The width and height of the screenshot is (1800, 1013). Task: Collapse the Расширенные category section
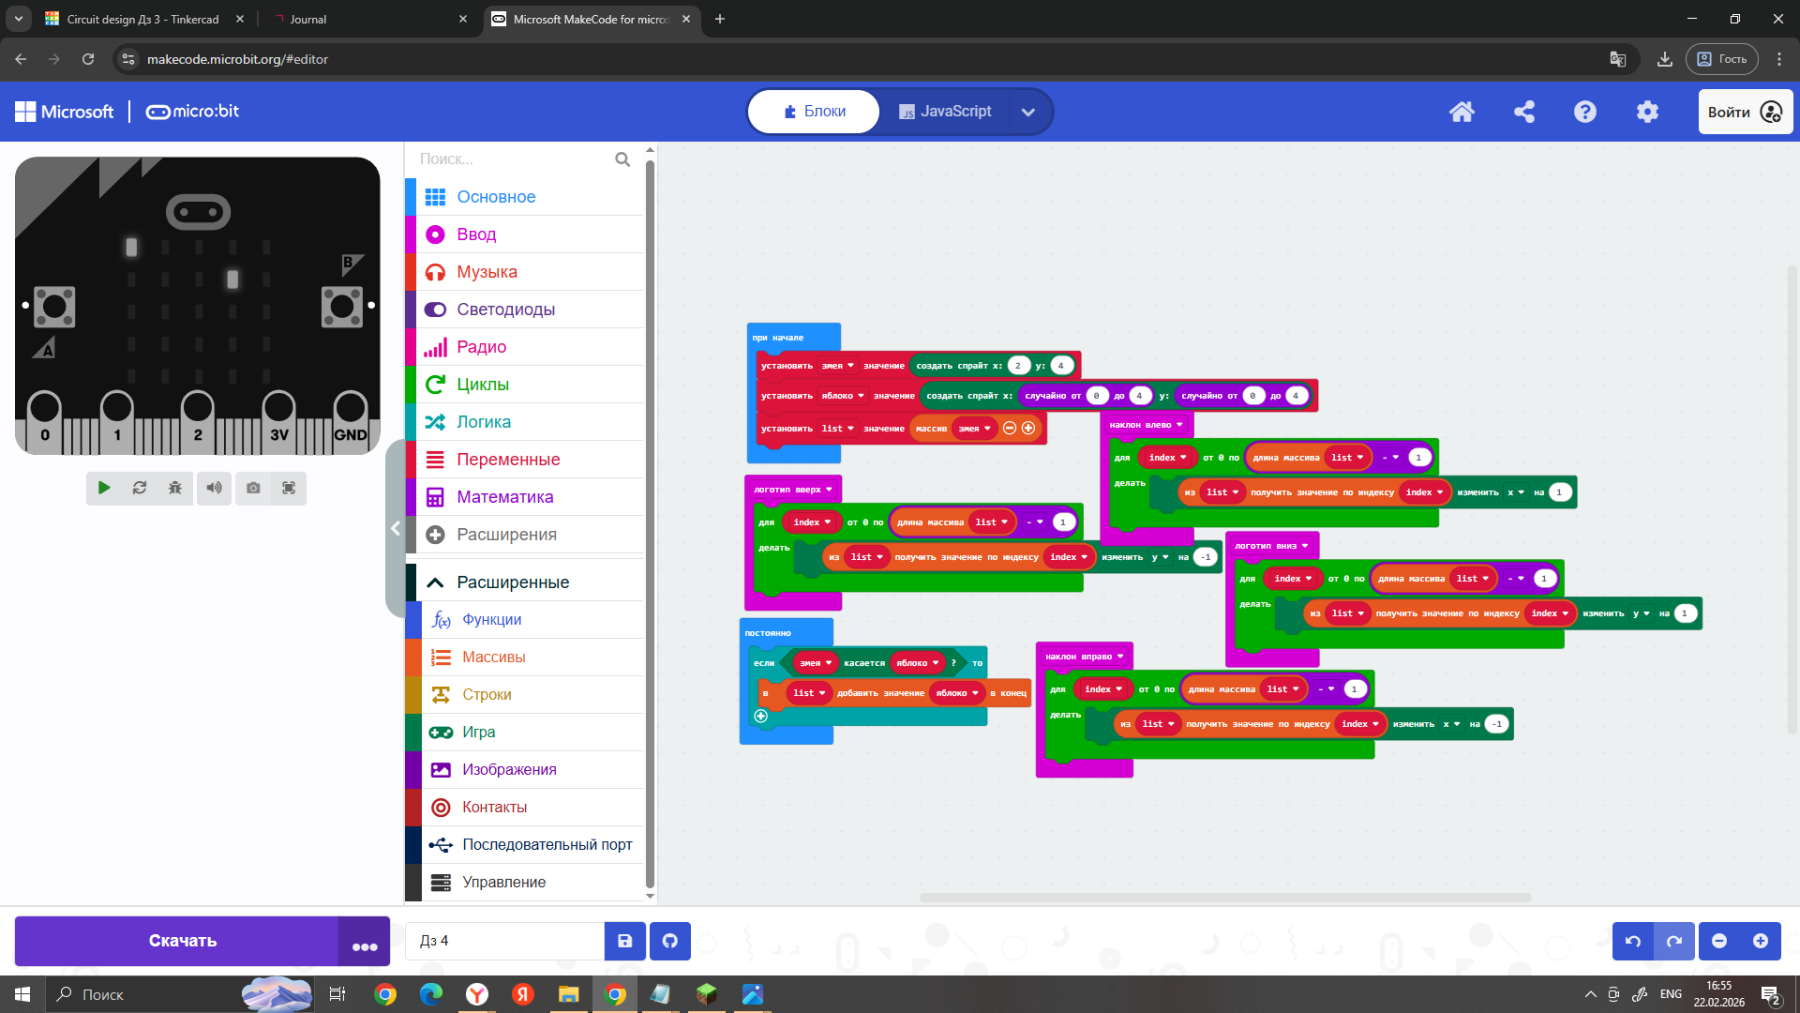point(435,582)
